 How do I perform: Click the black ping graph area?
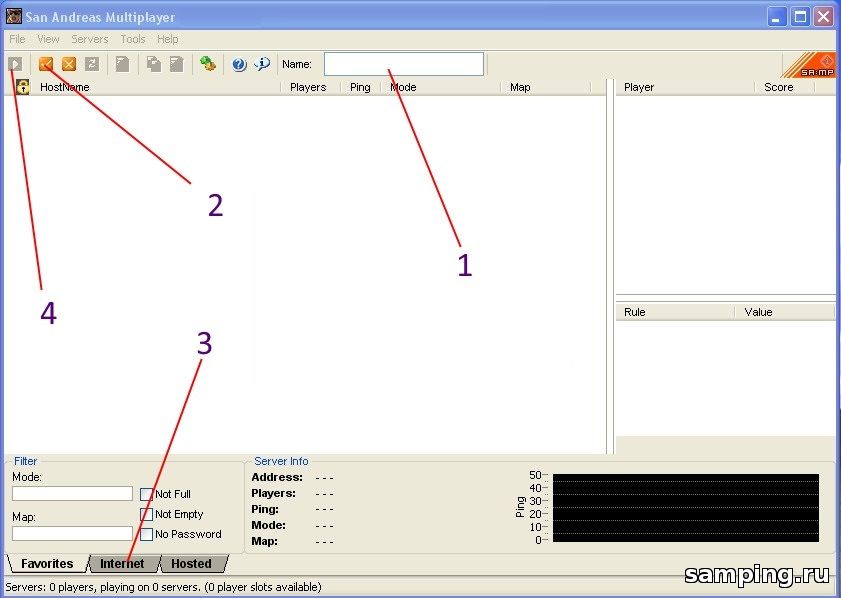coord(685,507)
